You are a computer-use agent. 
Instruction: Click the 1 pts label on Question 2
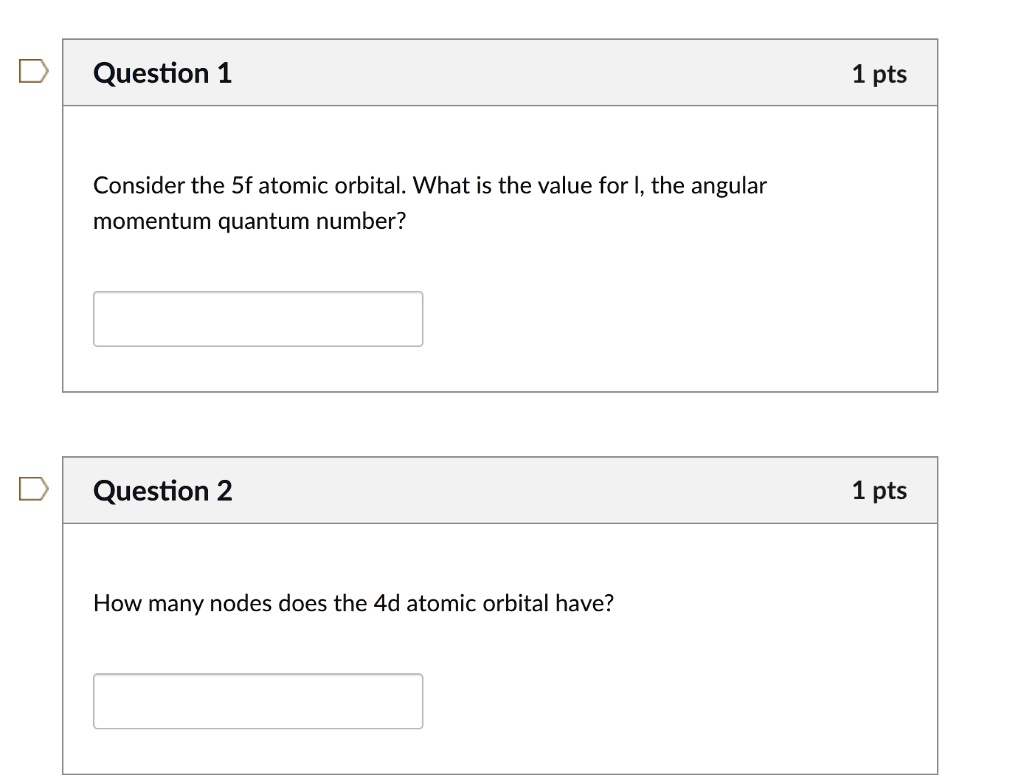[880, 490]
